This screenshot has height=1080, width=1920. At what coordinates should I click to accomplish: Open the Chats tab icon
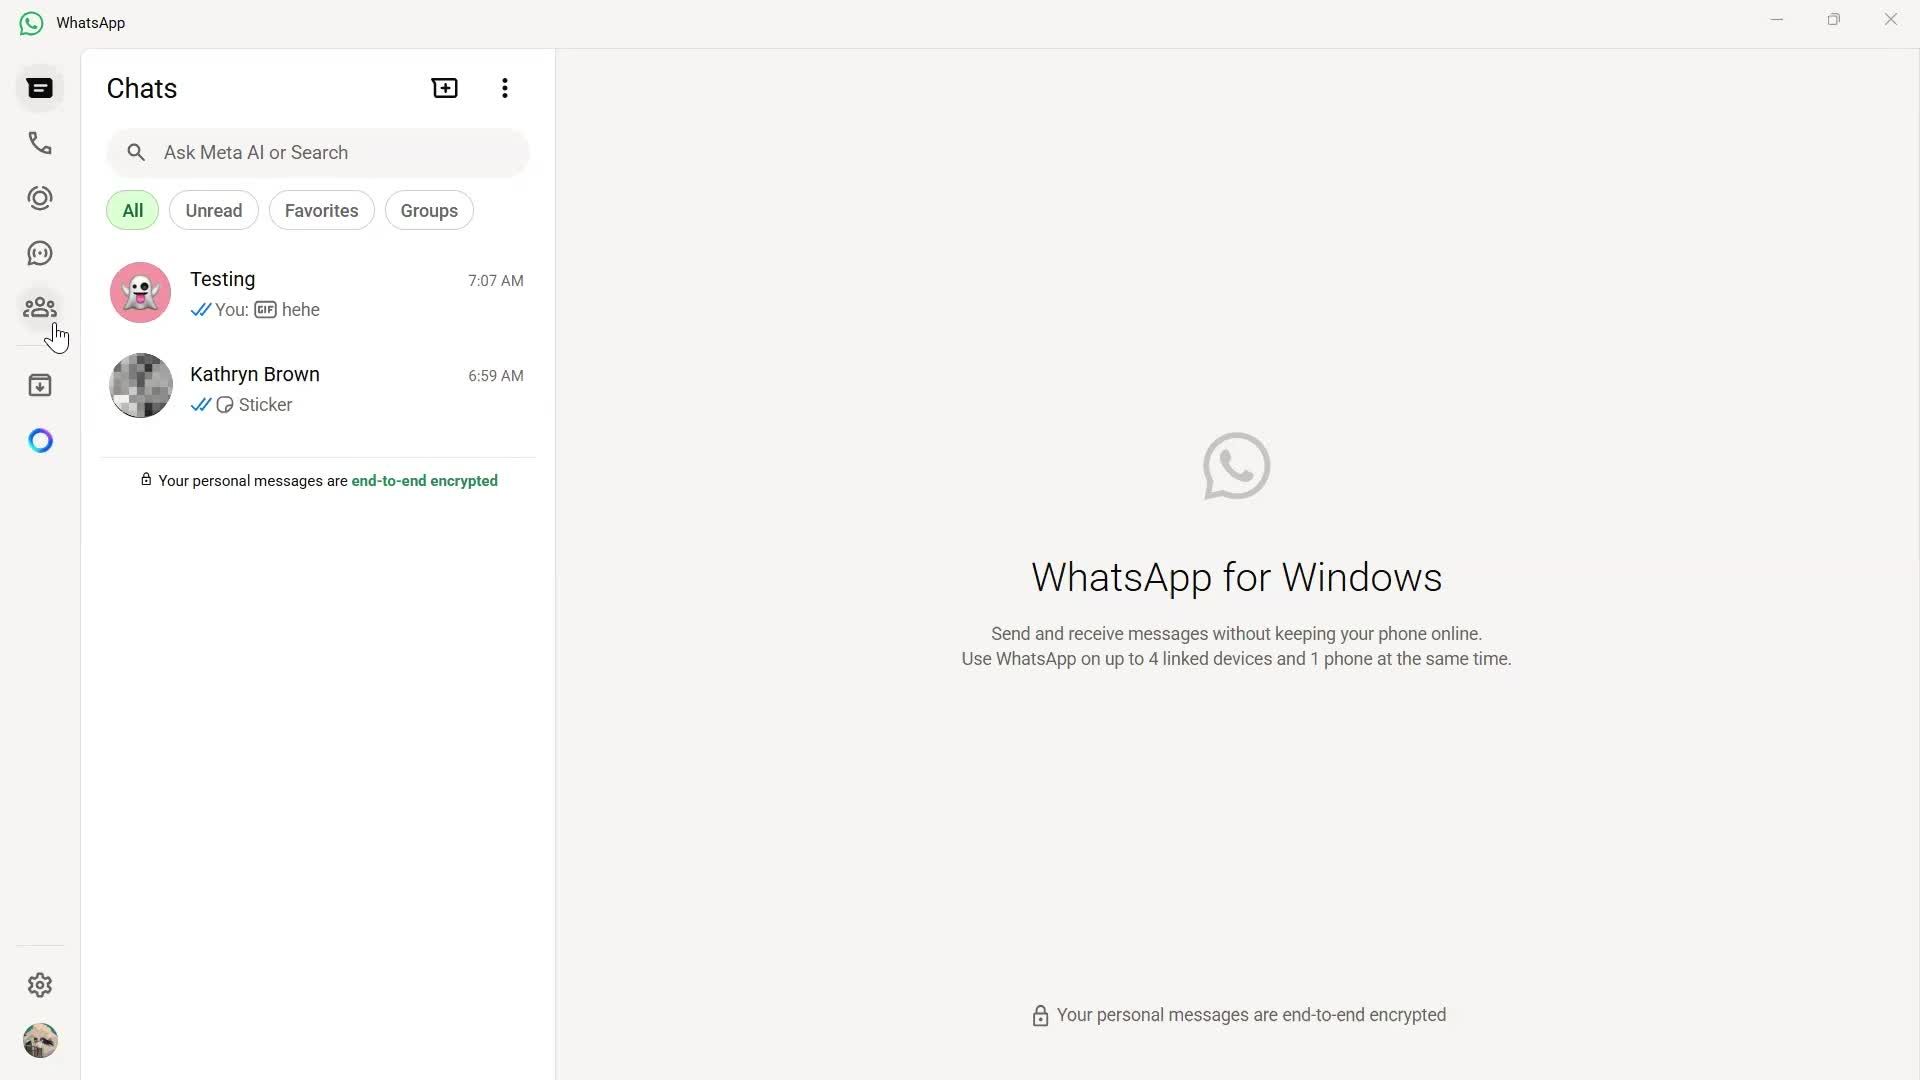[x=39, y=88]
